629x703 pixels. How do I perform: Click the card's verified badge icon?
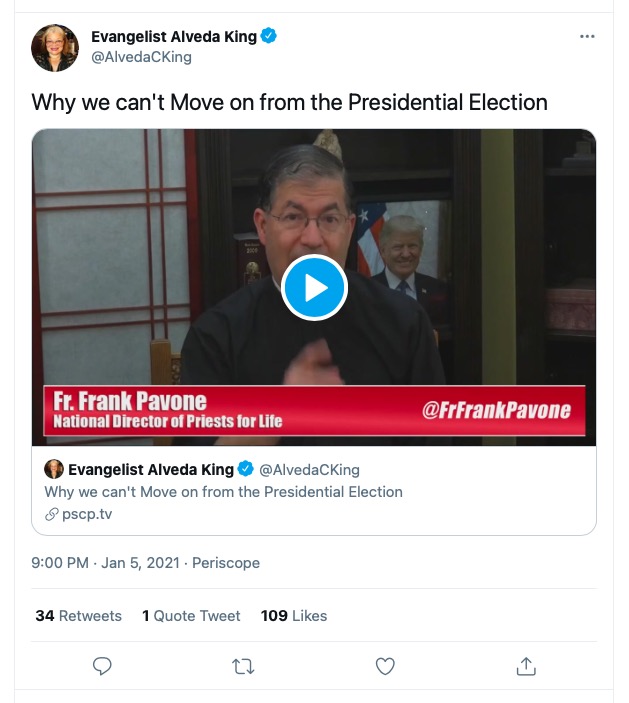(x=246, y=469)
